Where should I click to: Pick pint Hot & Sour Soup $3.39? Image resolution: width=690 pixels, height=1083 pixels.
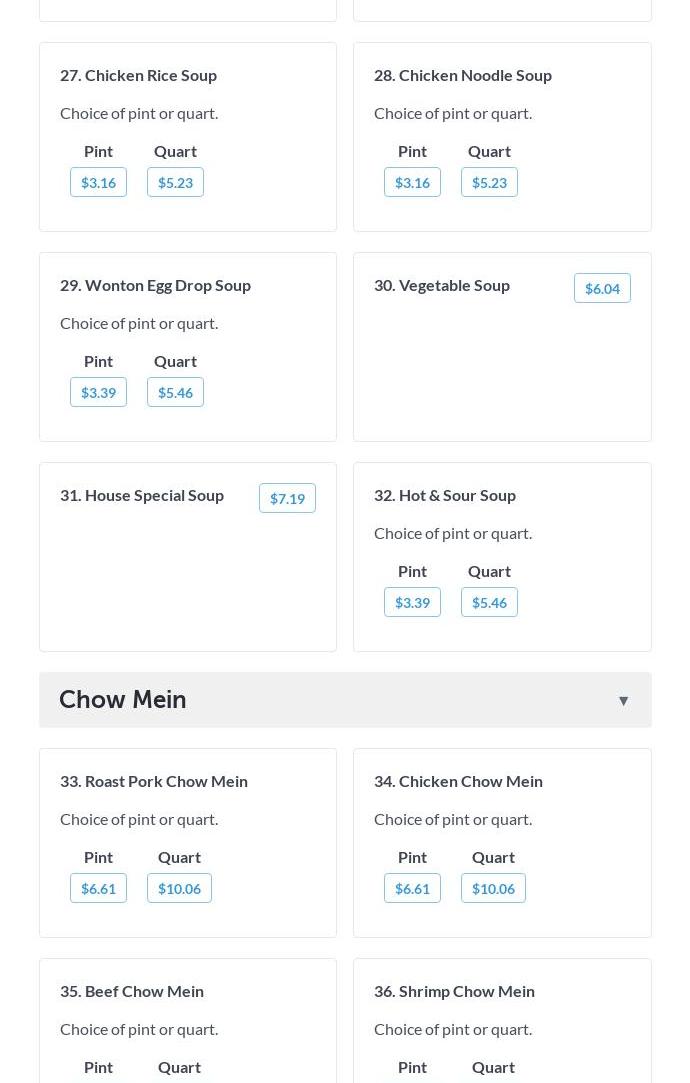(x=412, y=602)
